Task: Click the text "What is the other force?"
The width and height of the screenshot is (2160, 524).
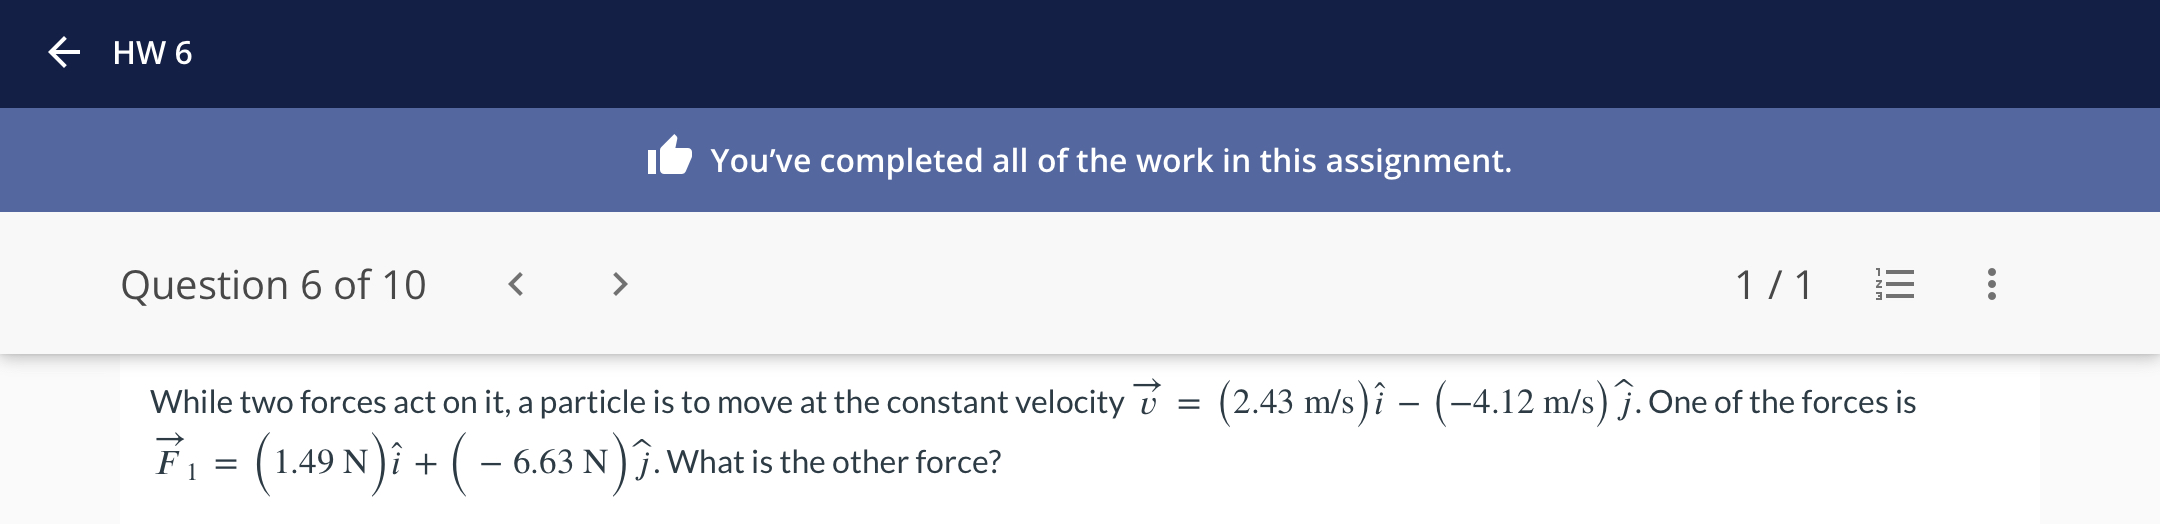Action: click(834, 462)
